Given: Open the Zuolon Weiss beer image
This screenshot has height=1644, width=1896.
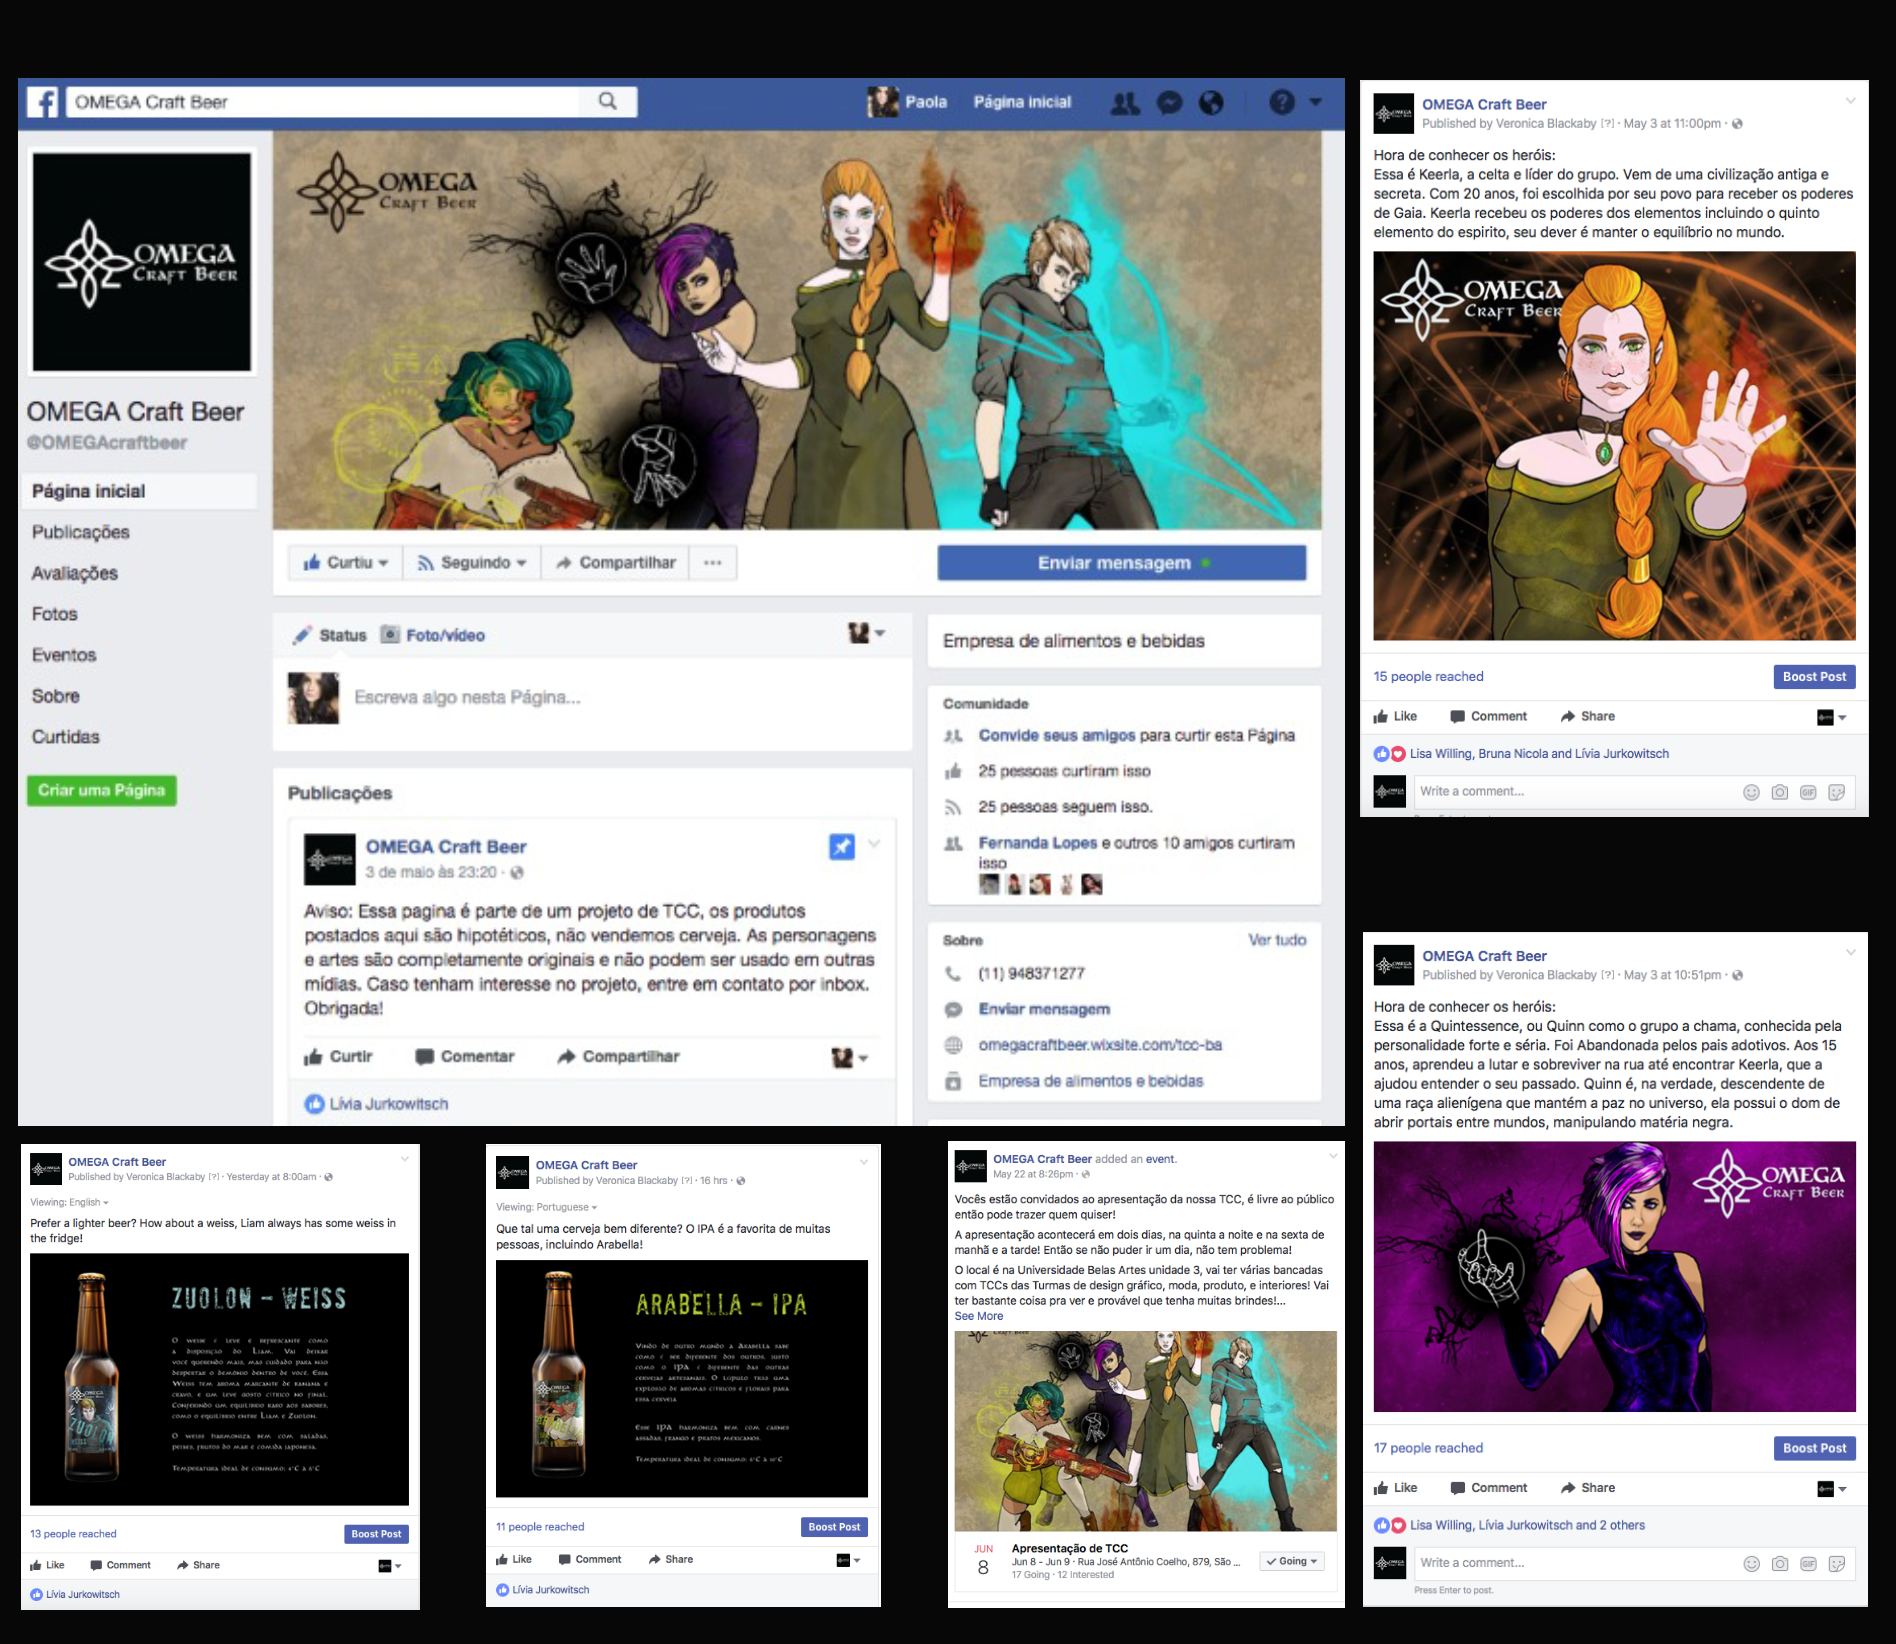Looking at the screenshot, I should tap(219, 1379).
